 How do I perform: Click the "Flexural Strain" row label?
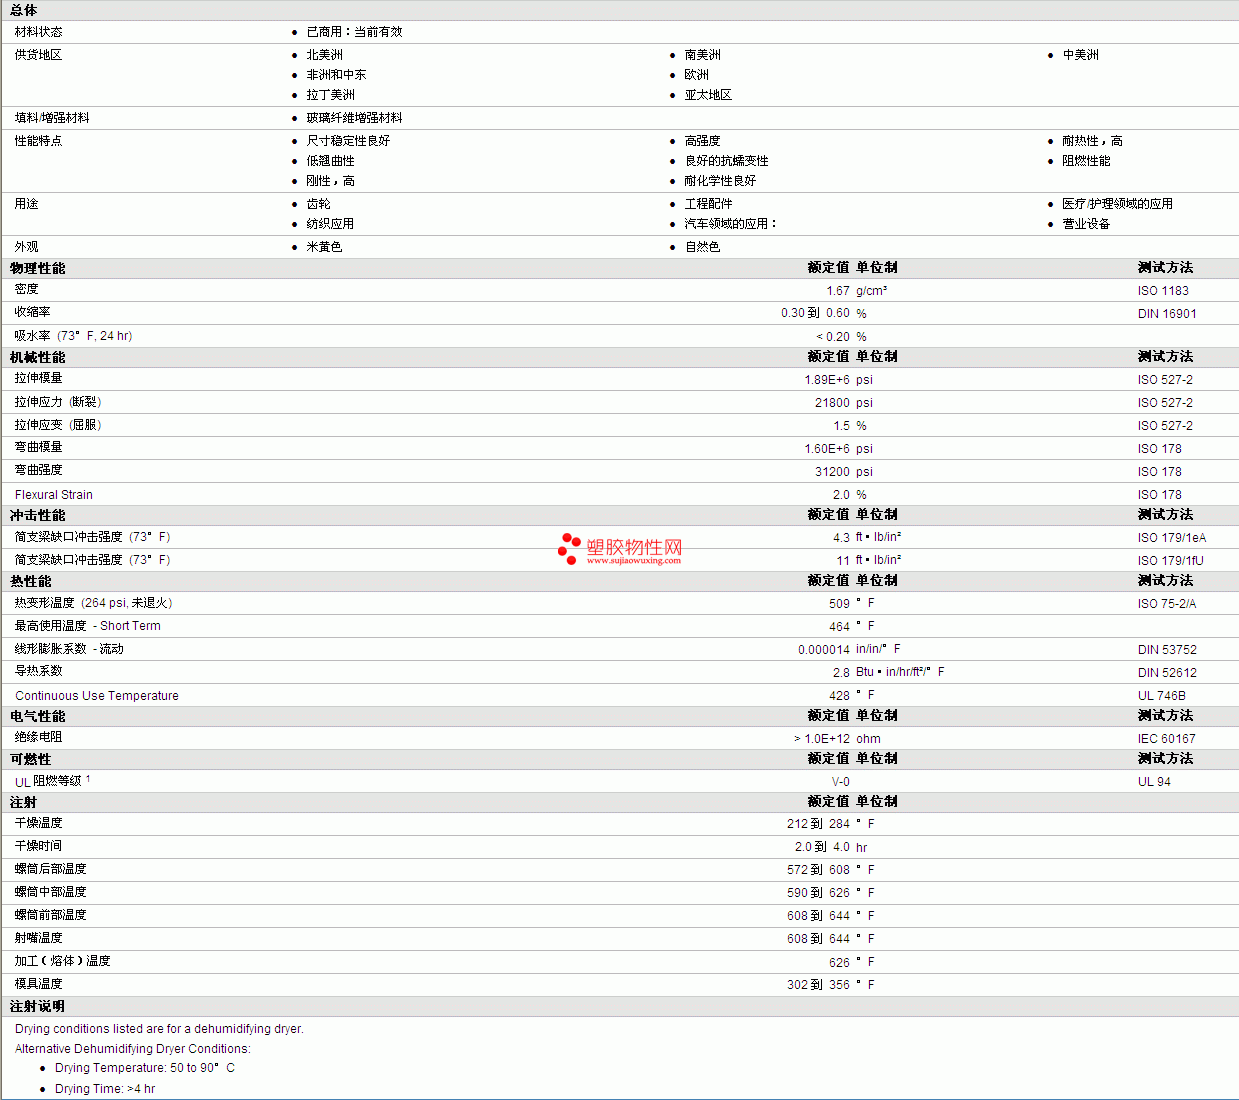54,495
